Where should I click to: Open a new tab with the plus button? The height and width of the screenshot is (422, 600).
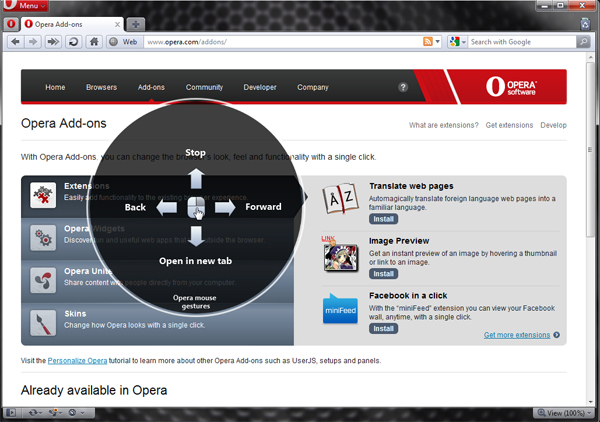(x=135, y=24)
